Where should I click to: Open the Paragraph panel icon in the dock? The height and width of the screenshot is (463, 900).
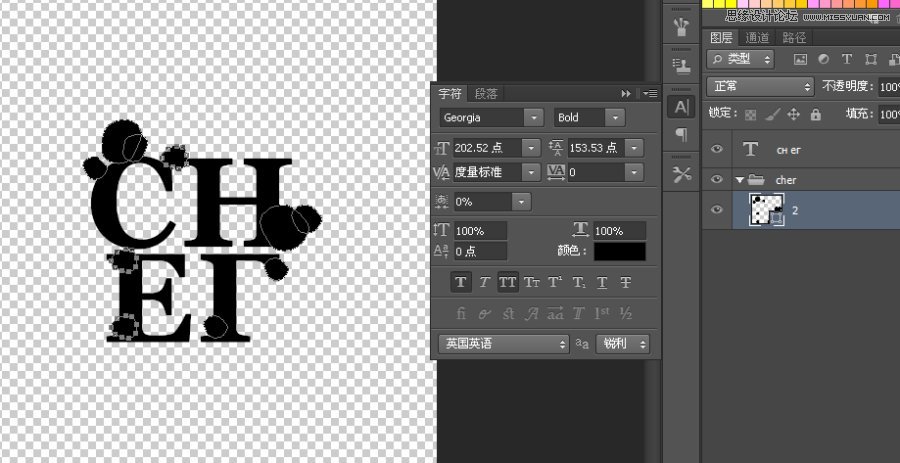coord(682,134)
